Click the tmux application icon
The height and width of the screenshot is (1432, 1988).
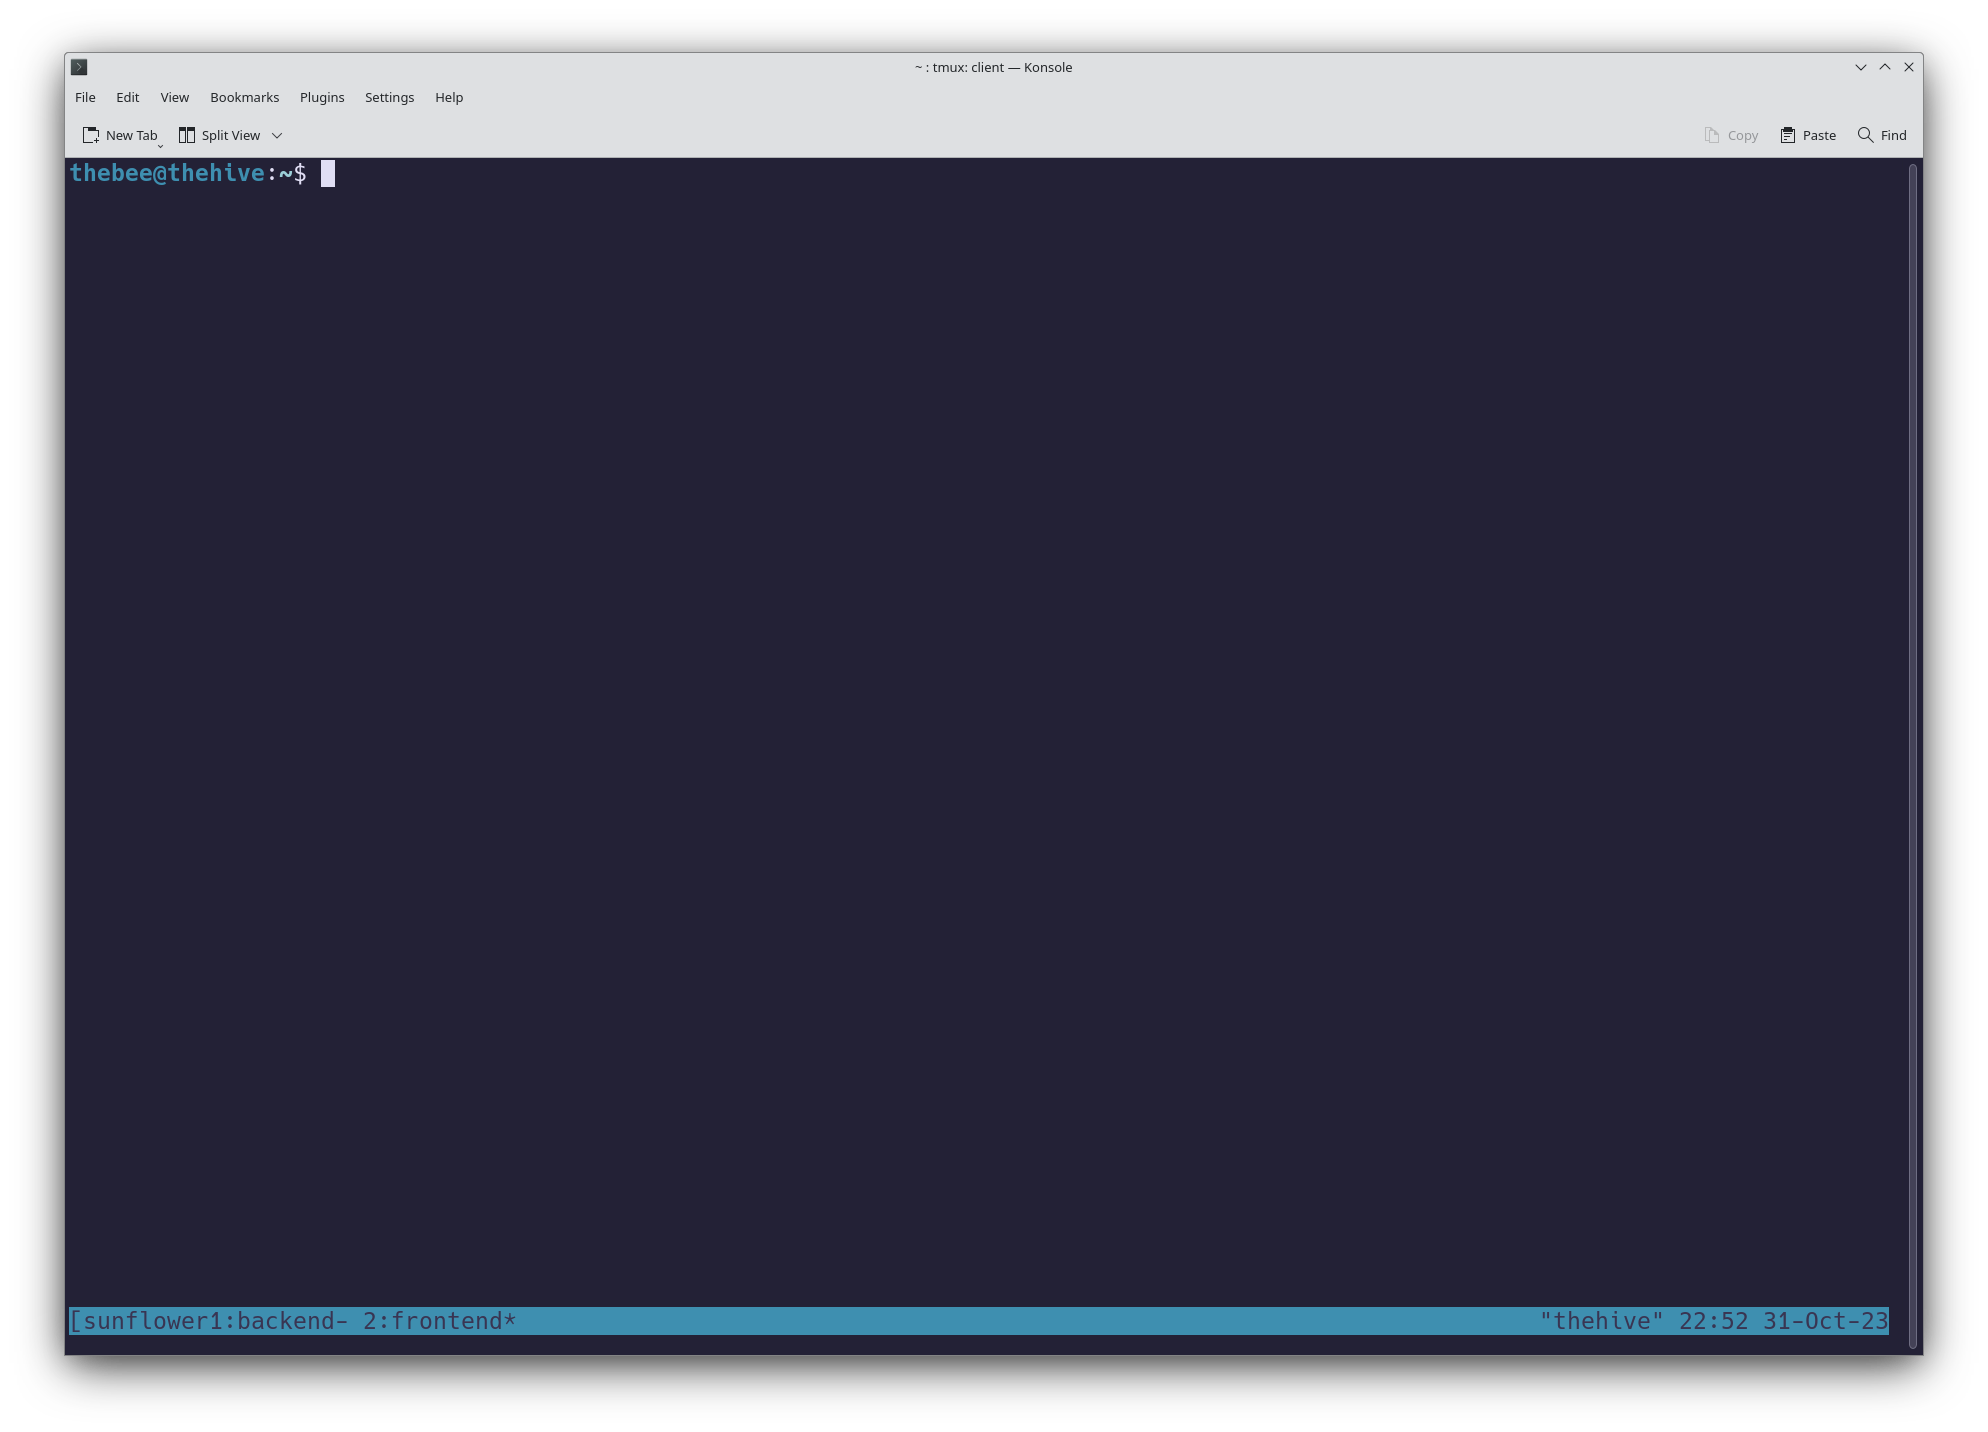[x=79, y=65]
